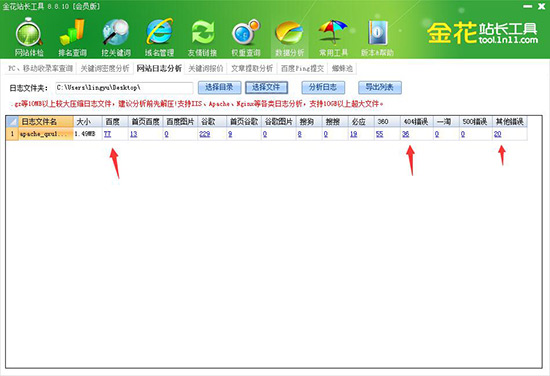550x376 pixels.
Task: Open the 404错误 count link 36
Action: click(x=405, y=134)
